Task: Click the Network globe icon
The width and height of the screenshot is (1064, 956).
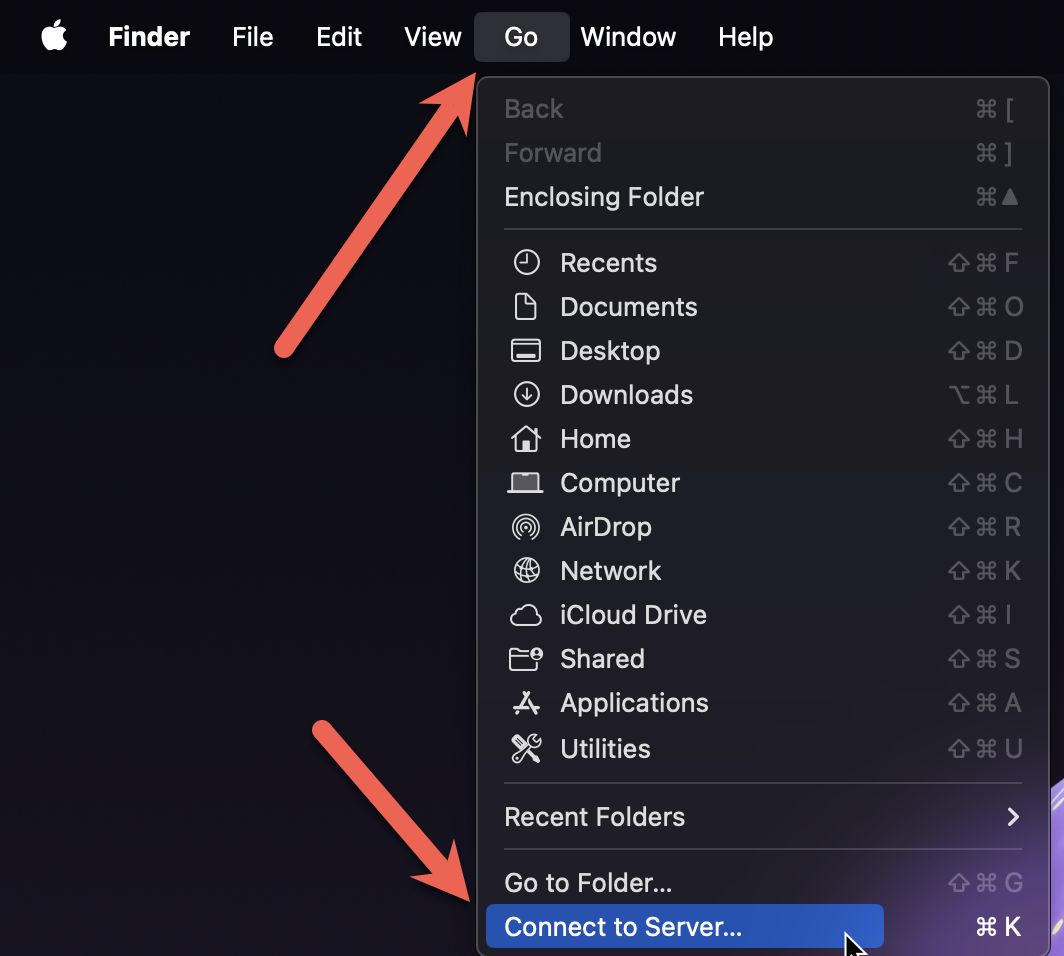Action: coord(528,570)
